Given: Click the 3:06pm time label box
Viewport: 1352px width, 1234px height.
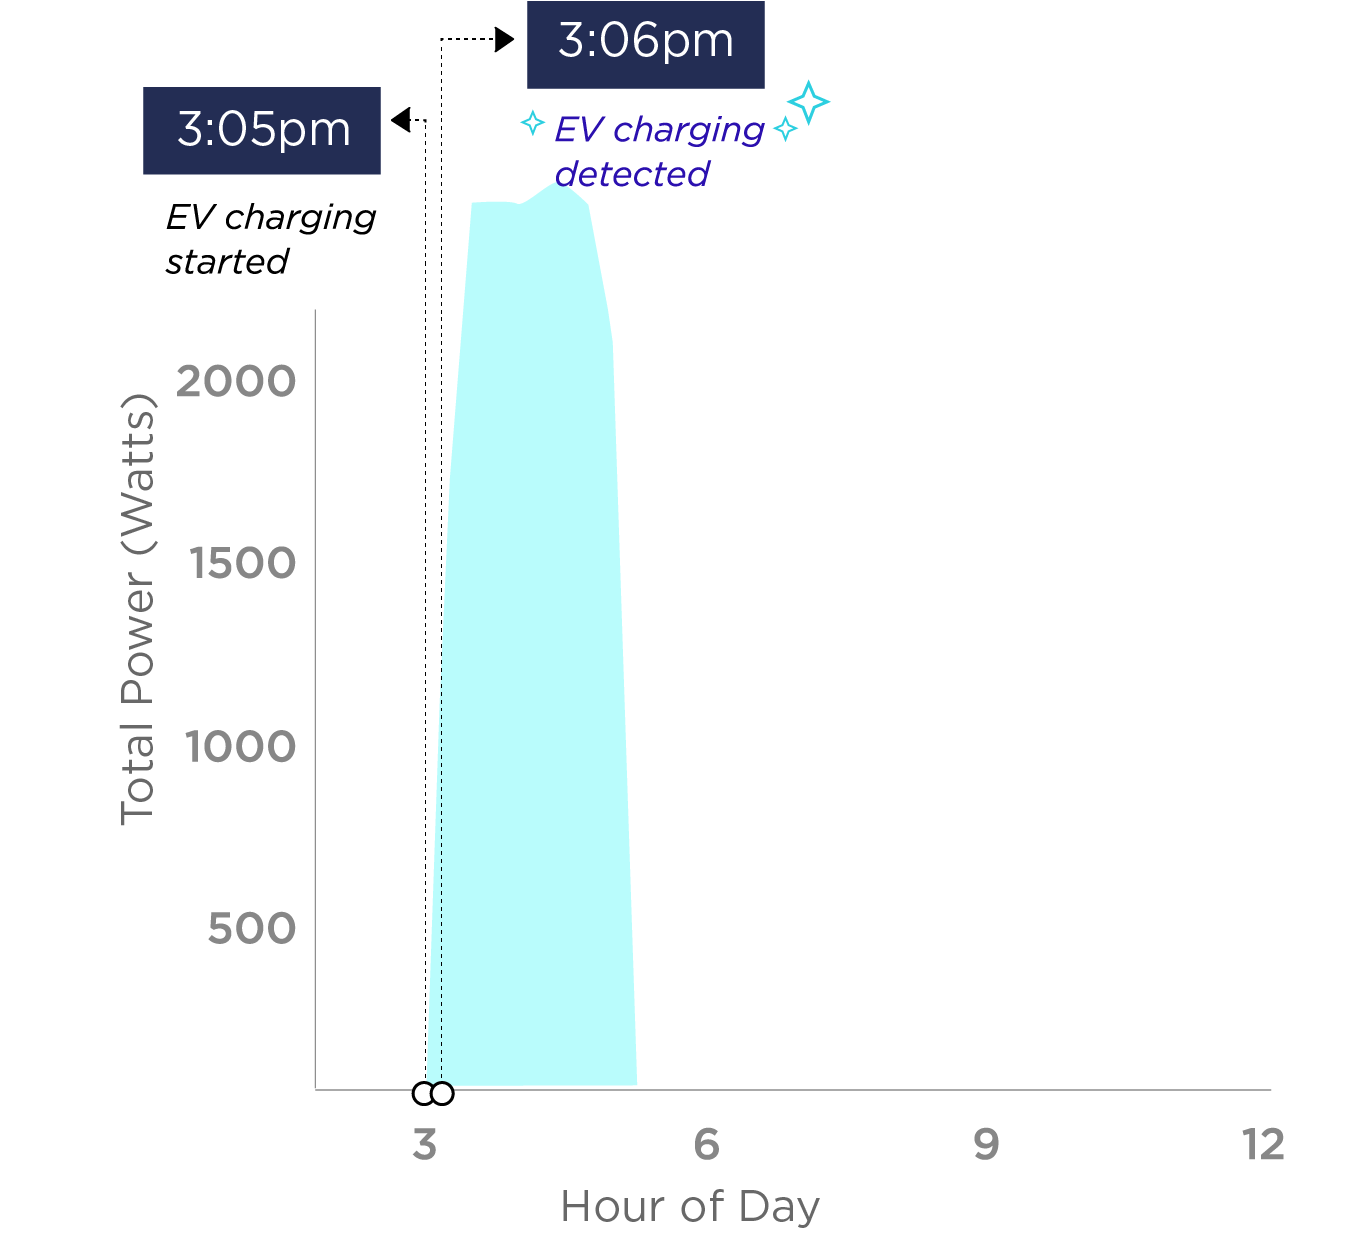Looking at the screenshot, I should tap(646, 44).
